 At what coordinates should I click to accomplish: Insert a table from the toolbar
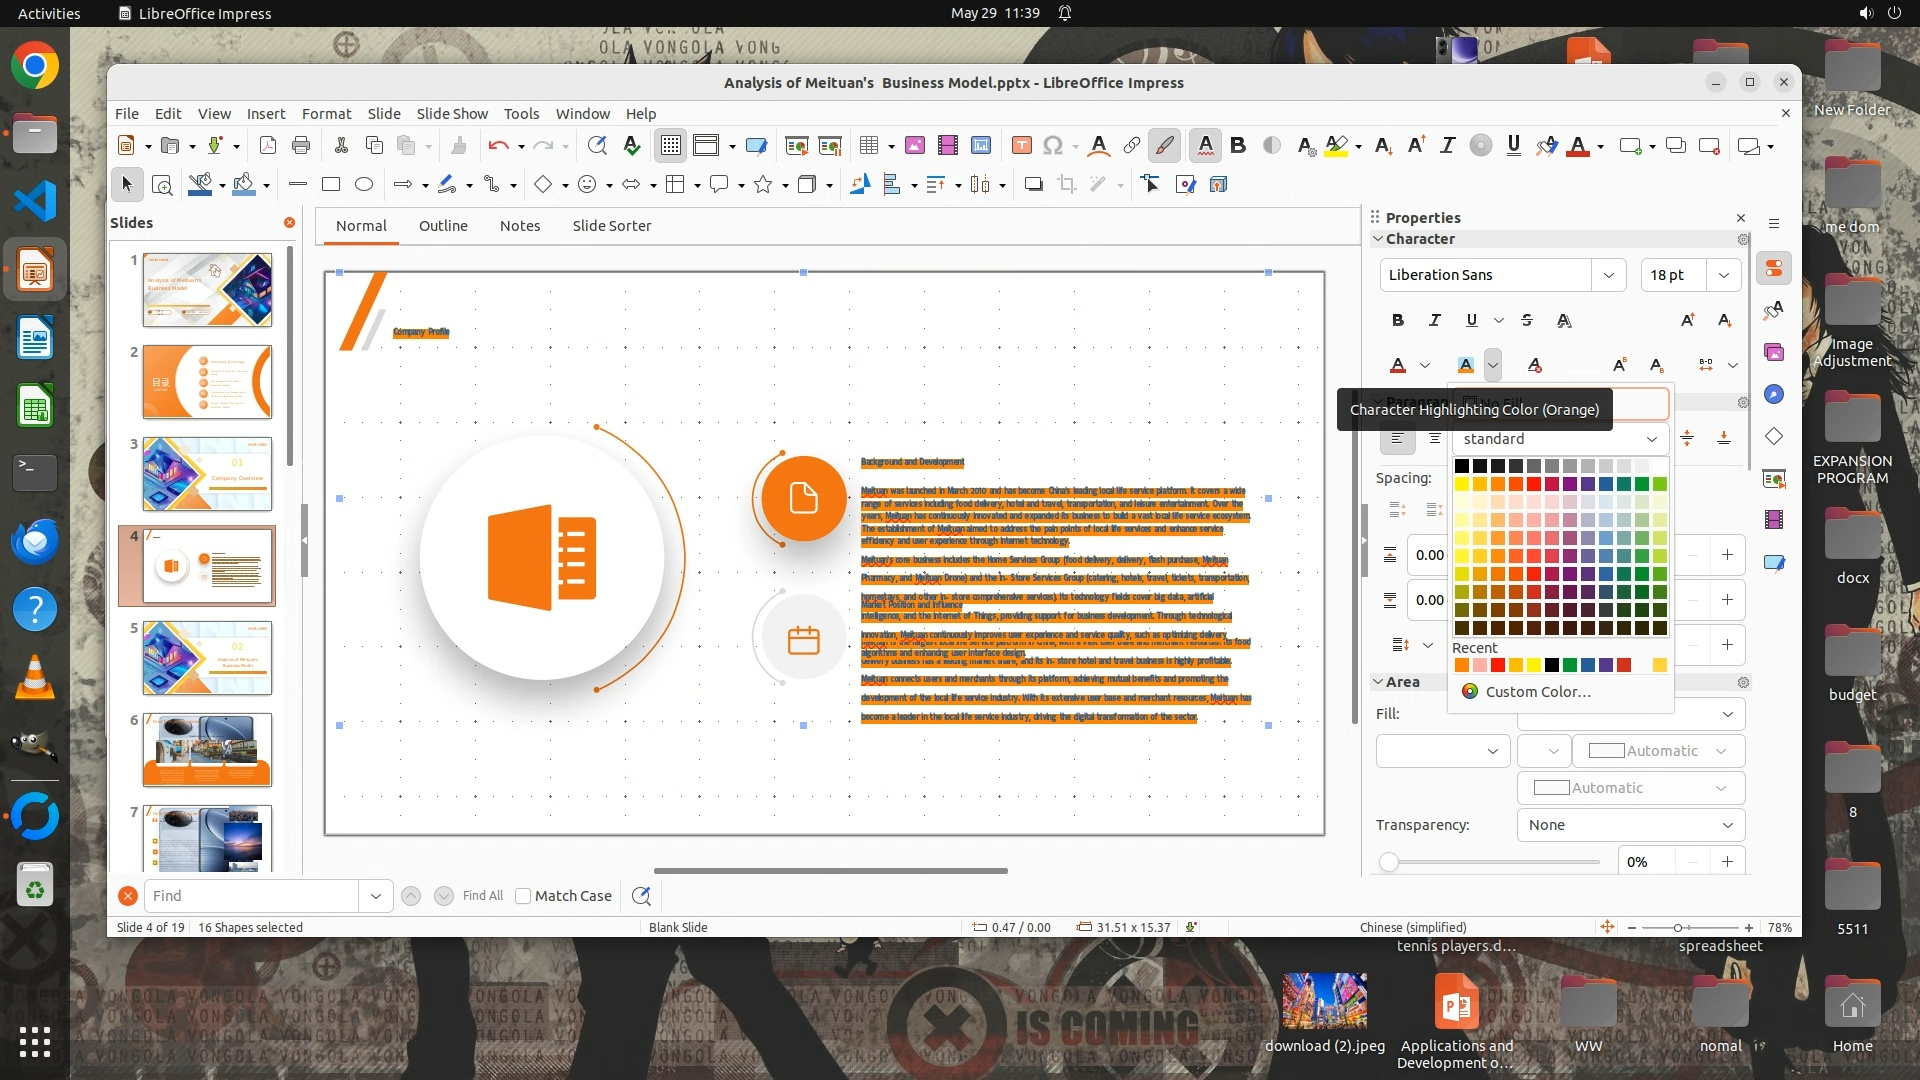pyautogui.click(x=869, y=146)
